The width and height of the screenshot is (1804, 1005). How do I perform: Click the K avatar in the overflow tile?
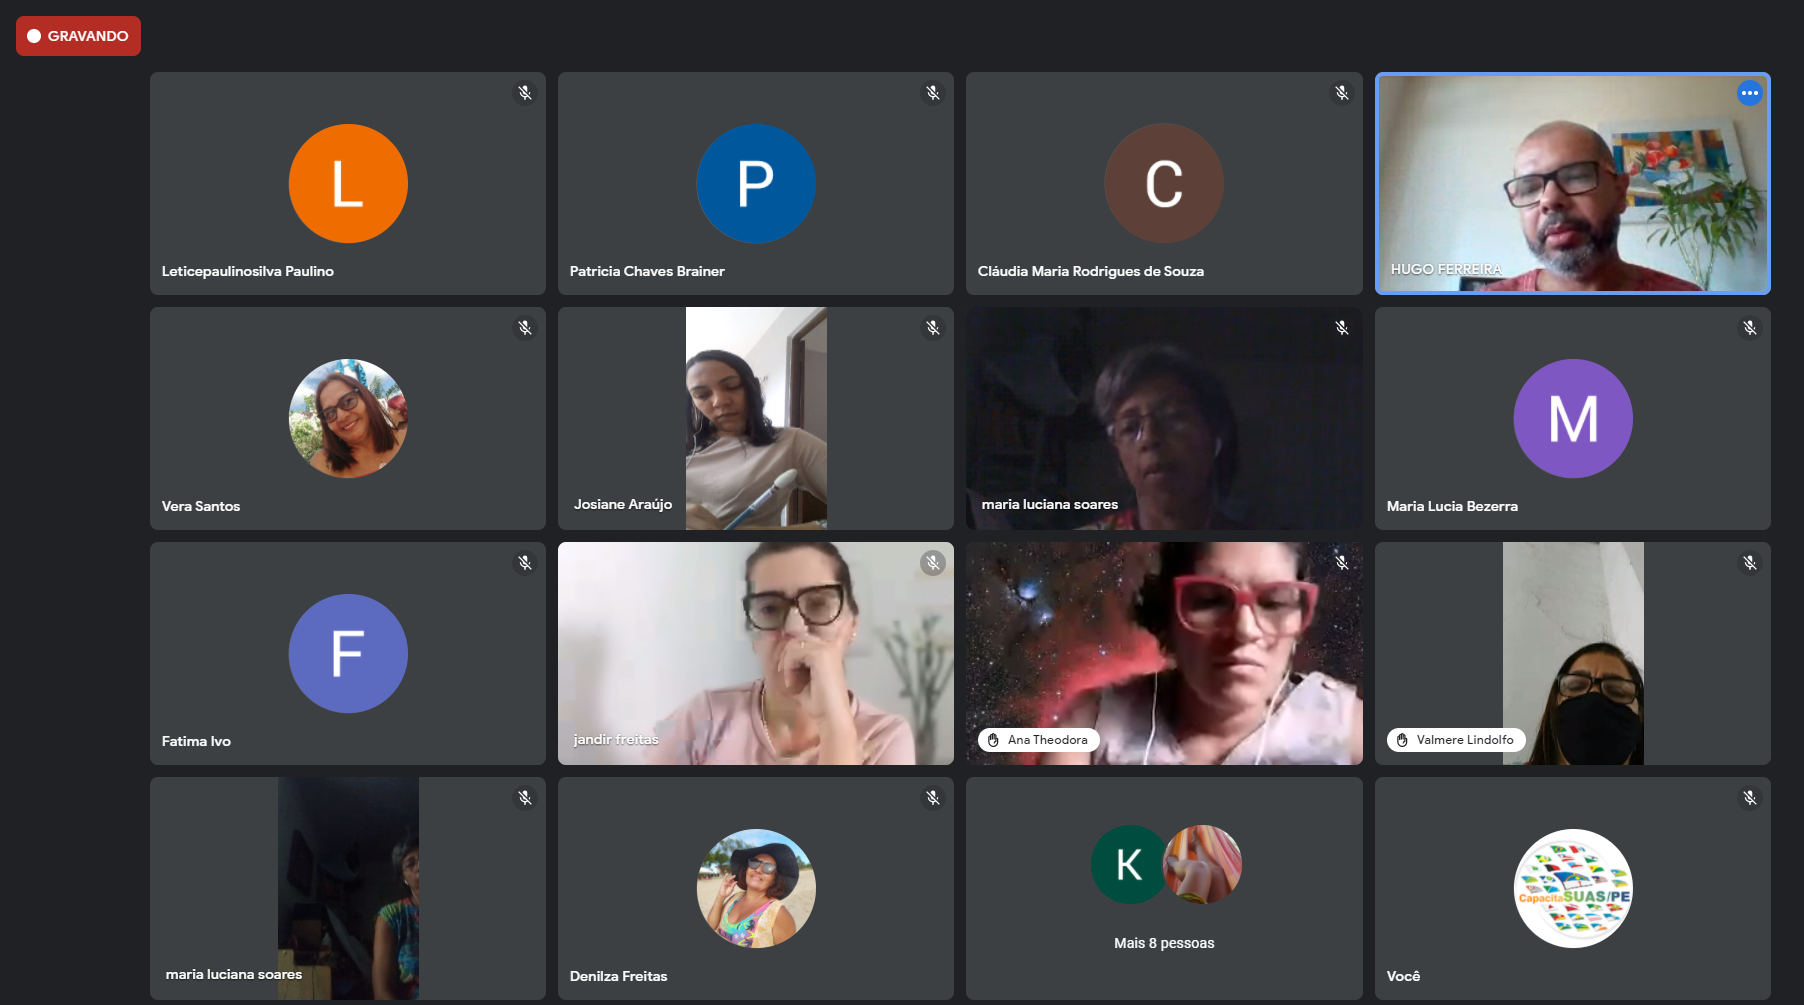[1128, 865]
